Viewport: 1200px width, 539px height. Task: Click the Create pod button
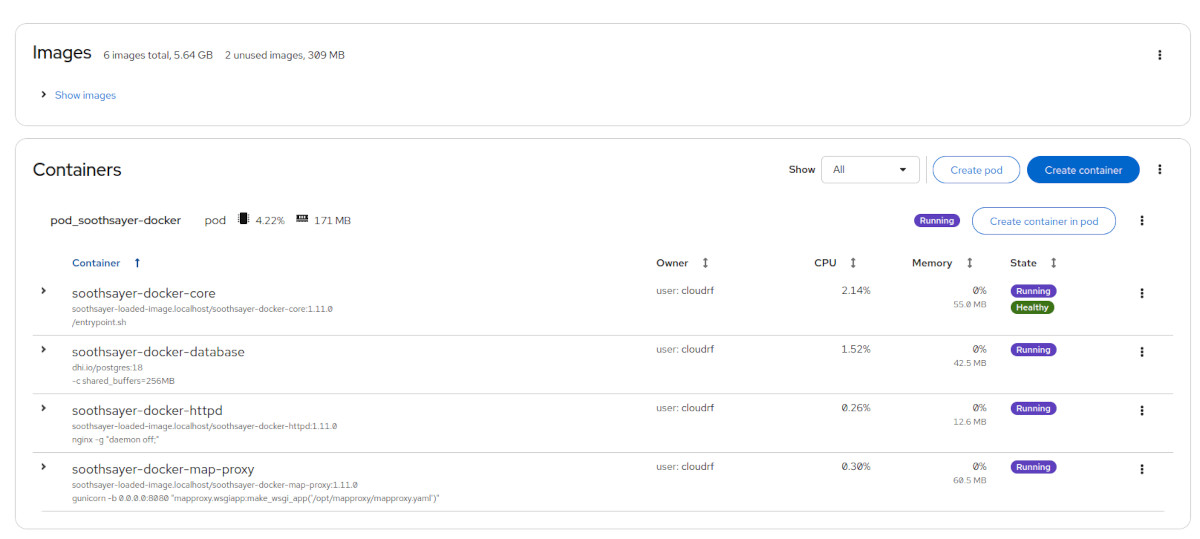[x=976, y=170]
